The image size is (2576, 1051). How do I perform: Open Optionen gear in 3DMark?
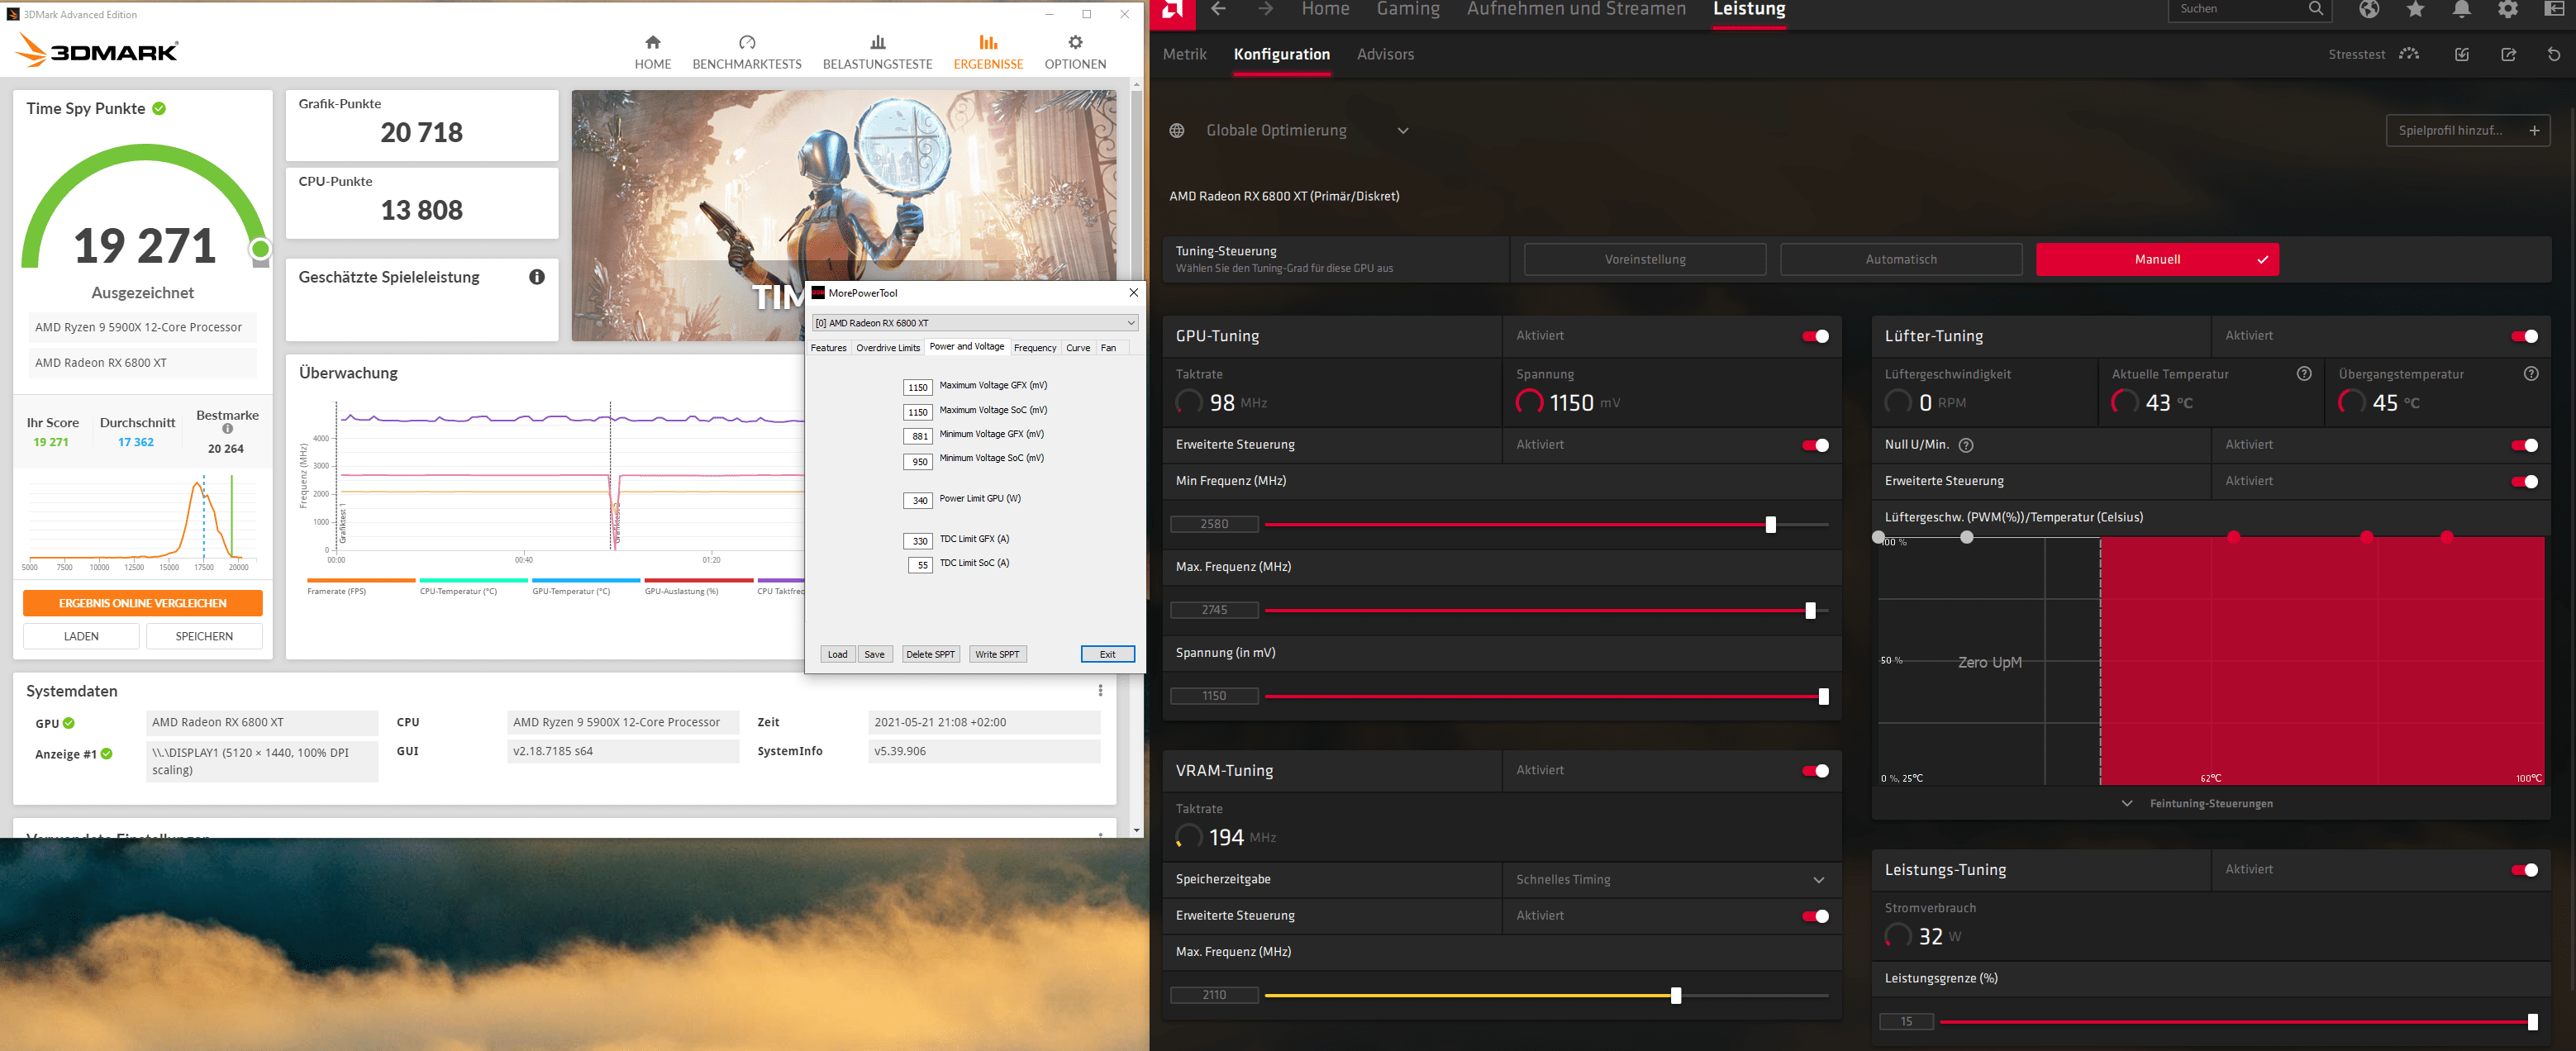[x=1075, y=51]
